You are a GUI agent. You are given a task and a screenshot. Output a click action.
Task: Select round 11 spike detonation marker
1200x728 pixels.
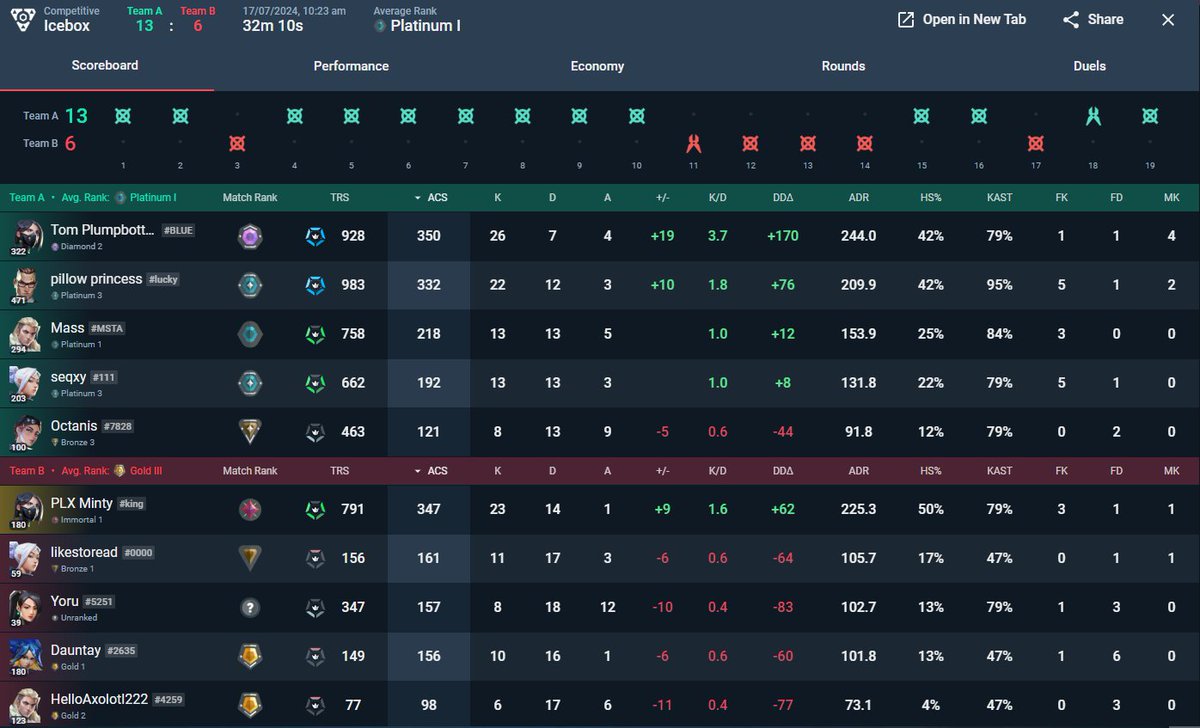click(693, 143)
